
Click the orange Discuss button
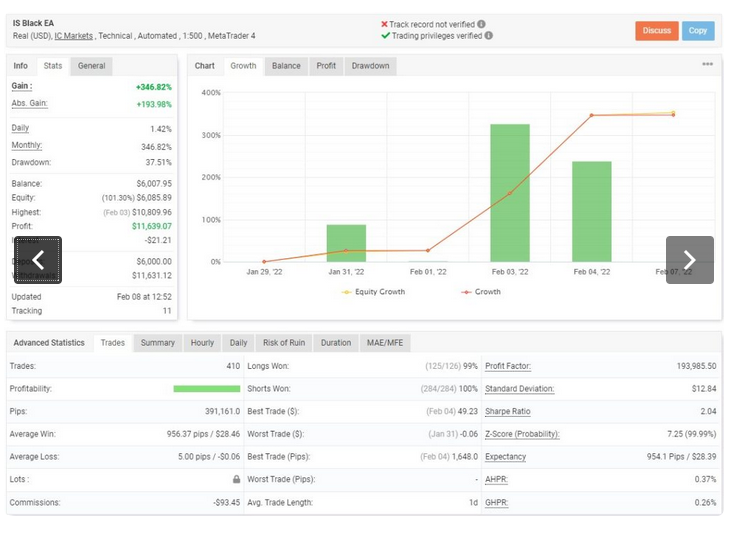coord(657,31)
